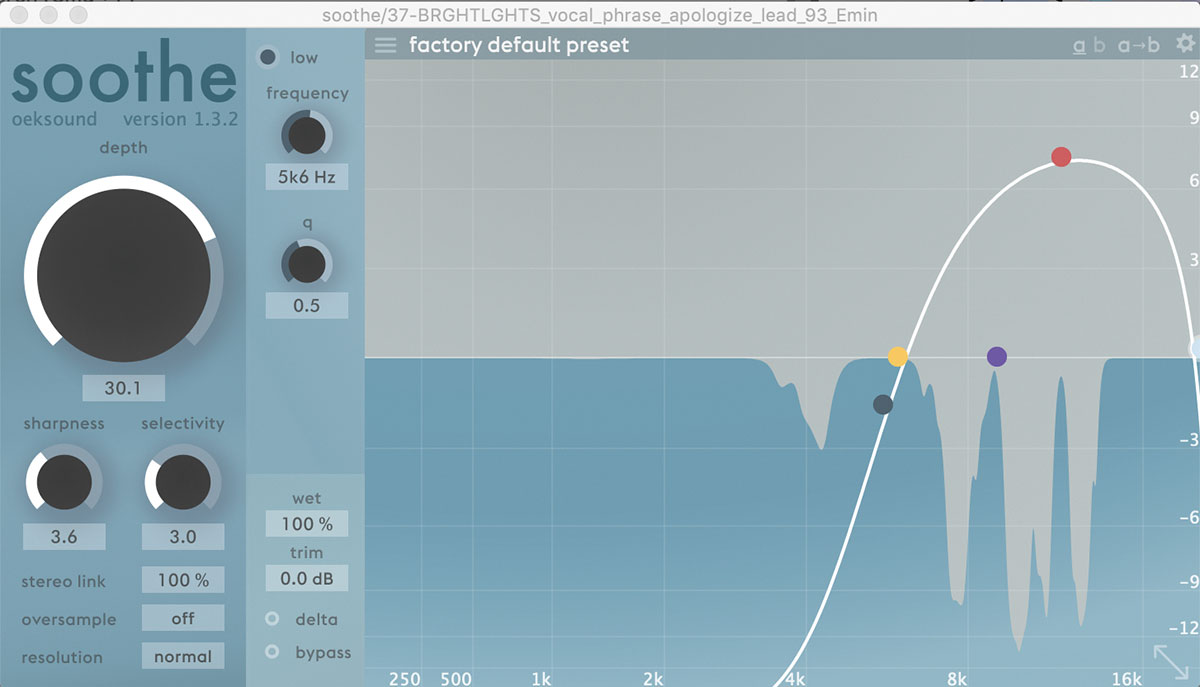Select the light blue node at right edge

point(1196,347)
